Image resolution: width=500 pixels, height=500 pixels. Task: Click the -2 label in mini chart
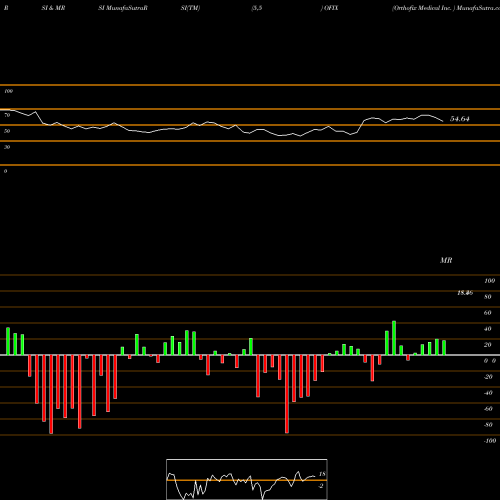(x=321, y=486)
